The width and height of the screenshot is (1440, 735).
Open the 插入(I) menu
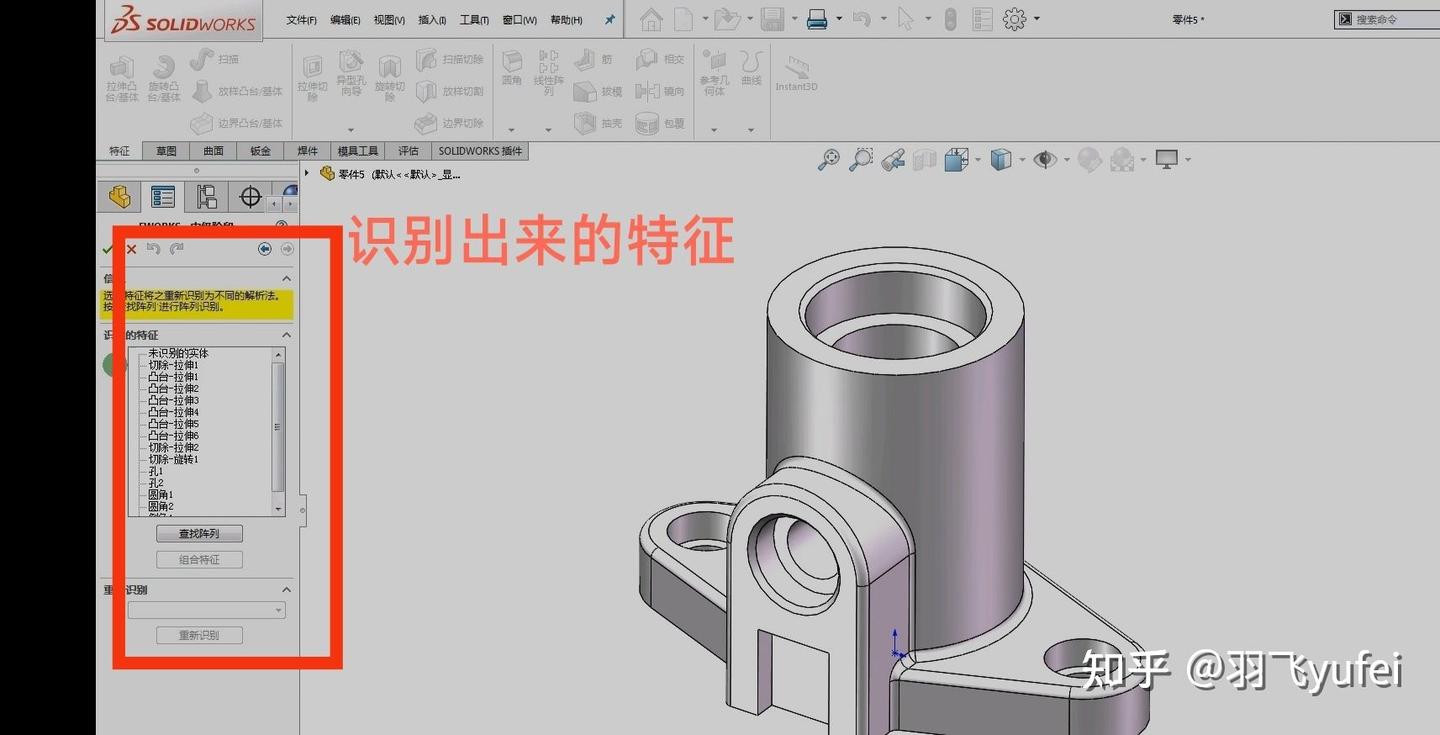click(430, 19)
